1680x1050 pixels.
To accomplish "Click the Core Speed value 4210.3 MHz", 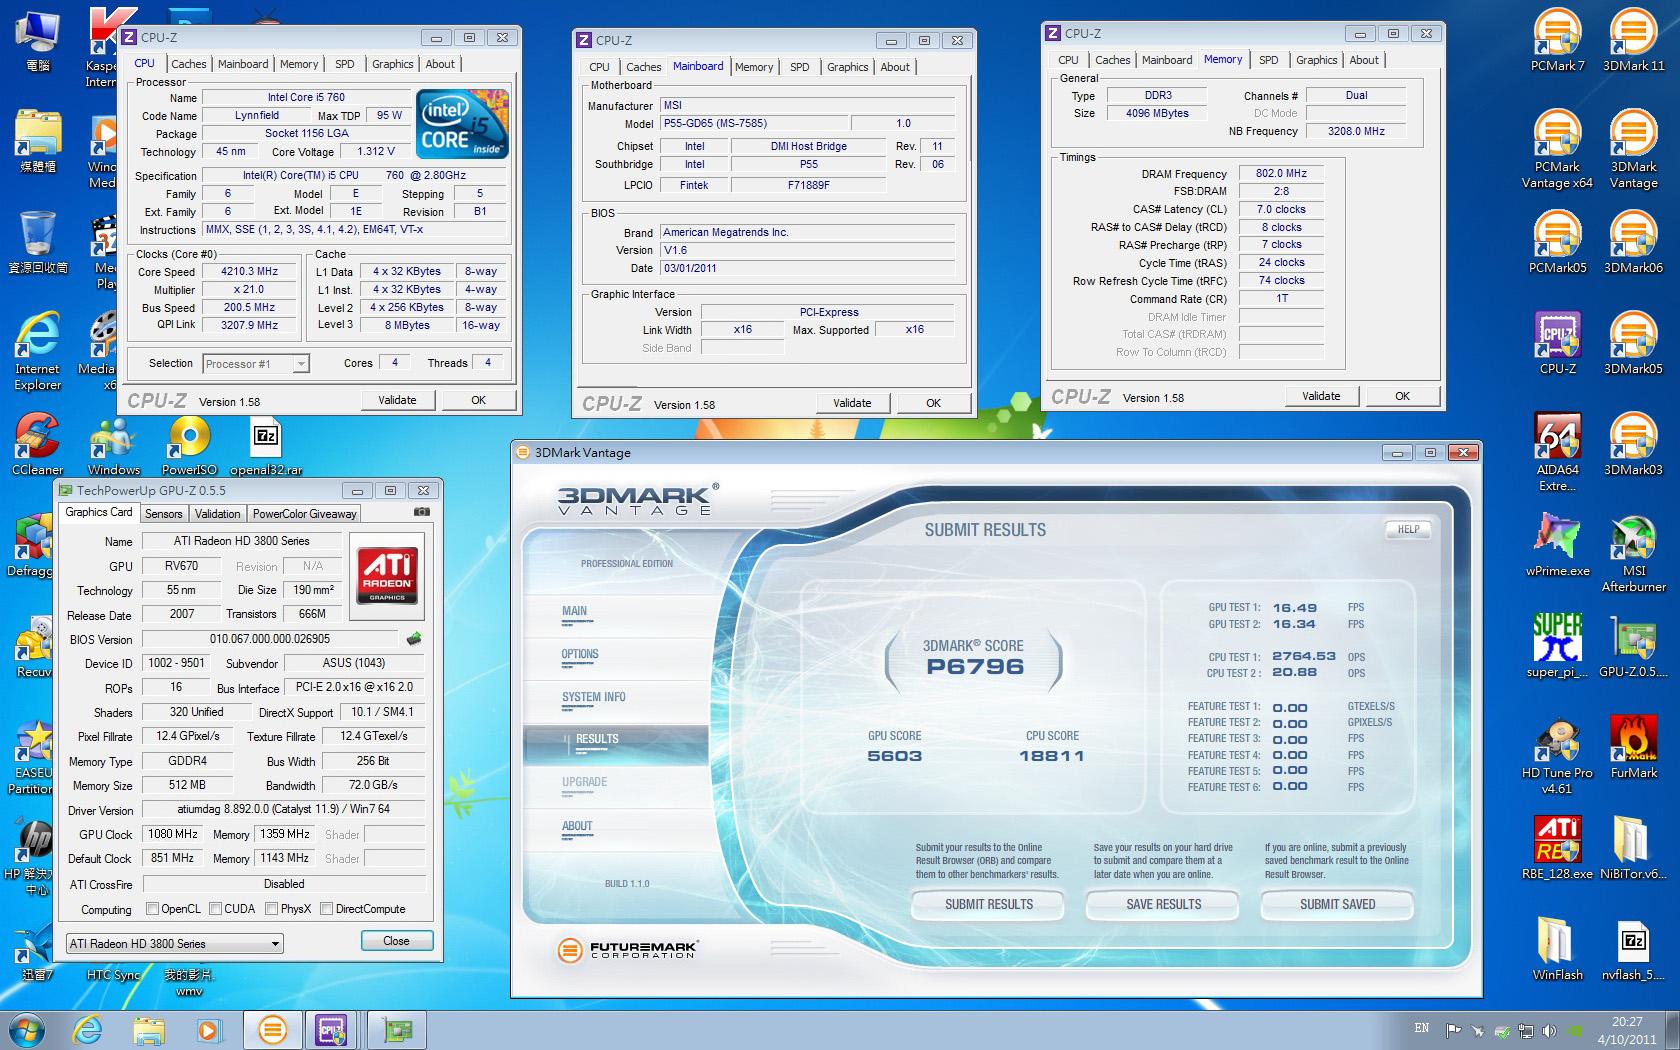I will pos(250,271).
